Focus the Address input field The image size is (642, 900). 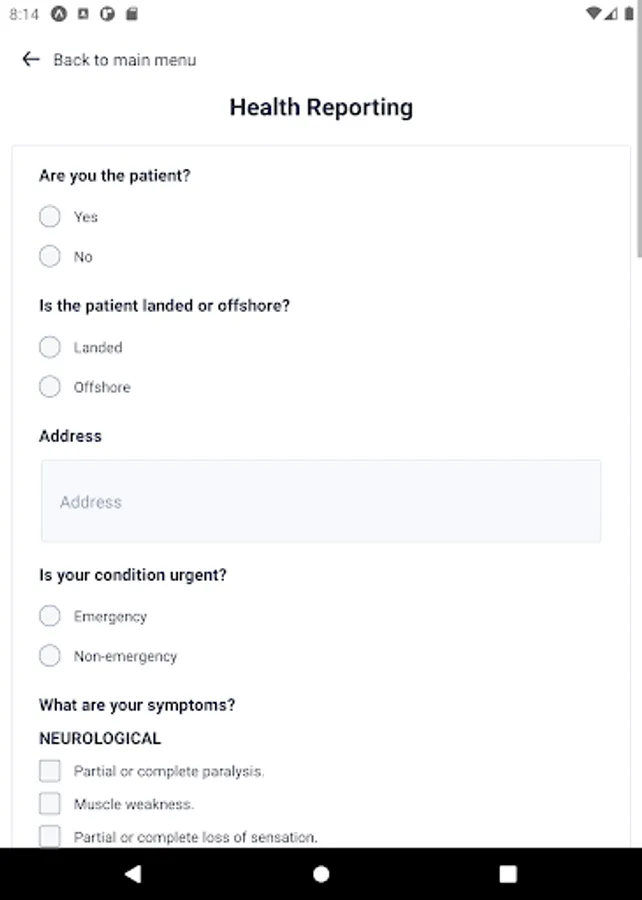tap(321, 502)
